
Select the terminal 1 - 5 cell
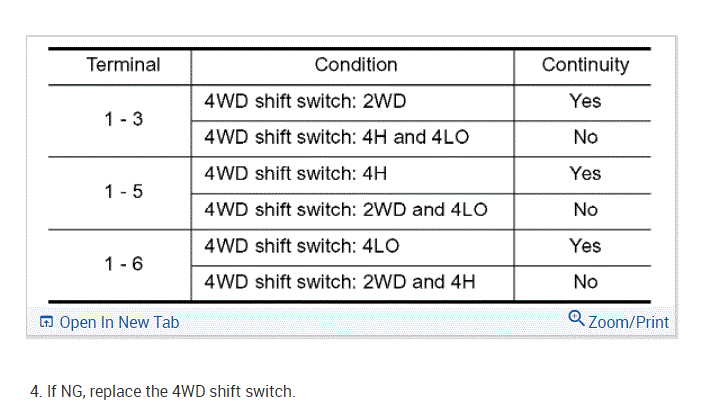coord(123,191)
